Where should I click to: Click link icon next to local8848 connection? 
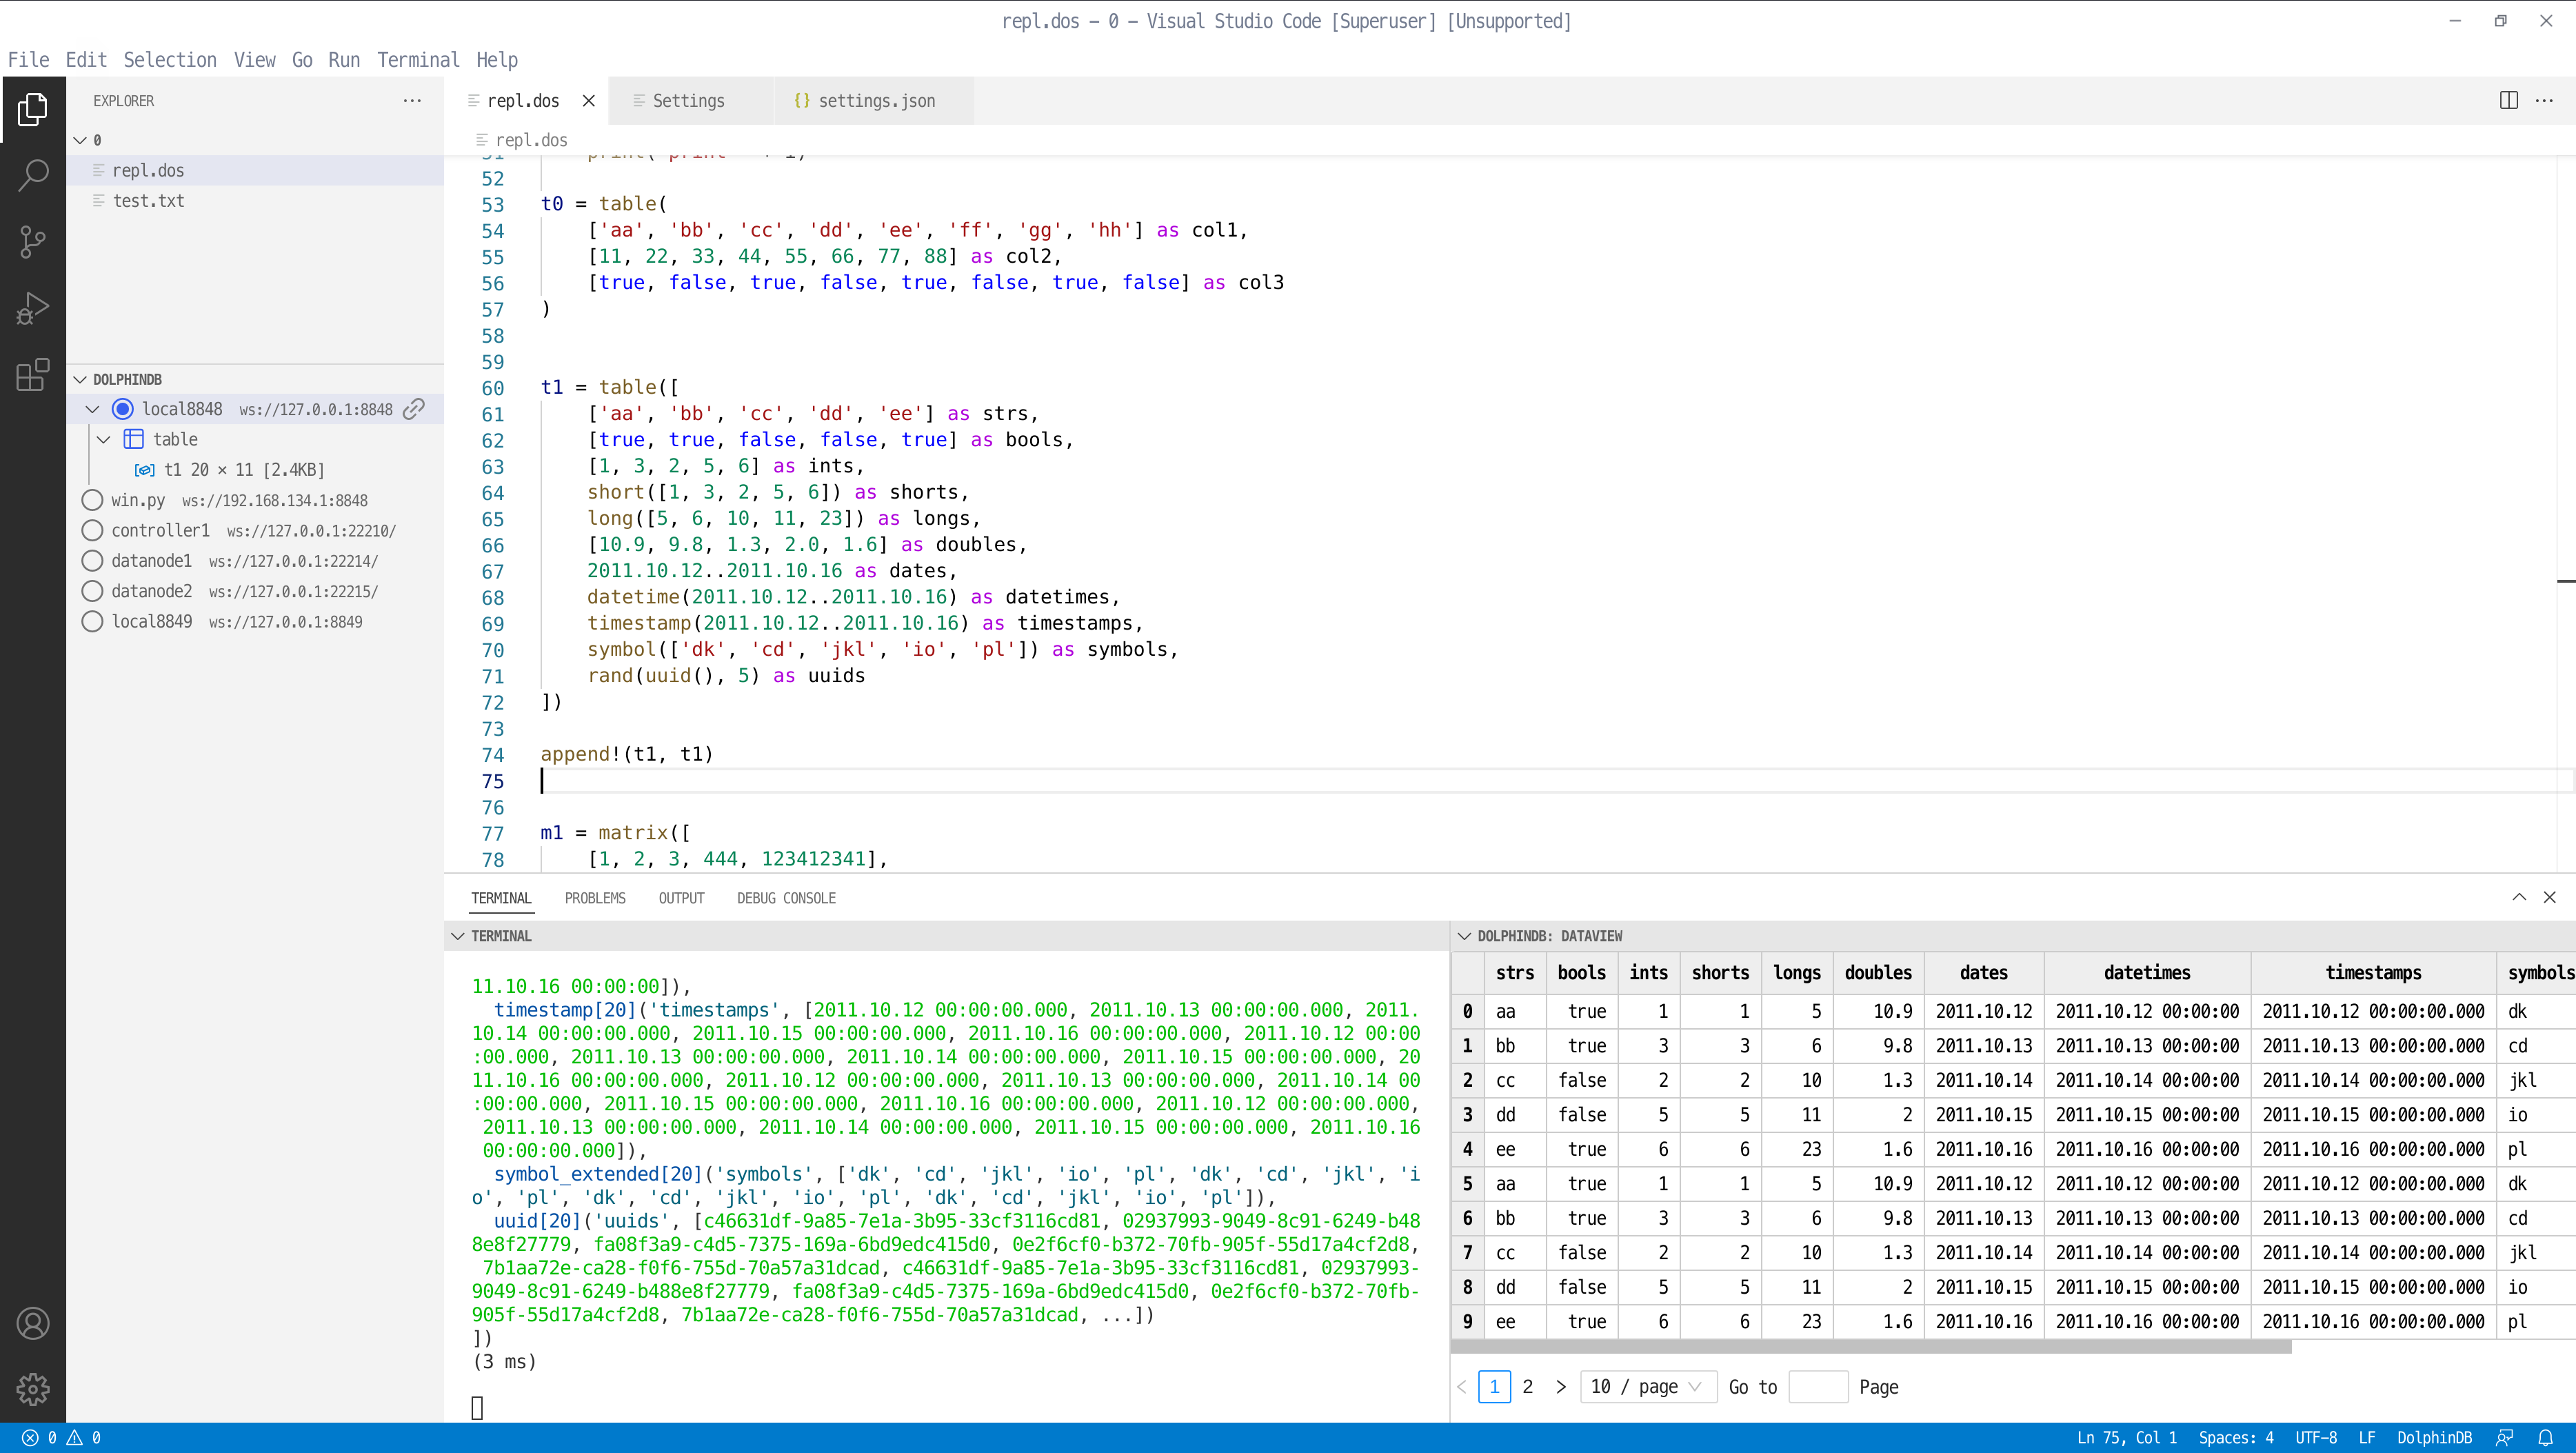click(x=414, y=409)
